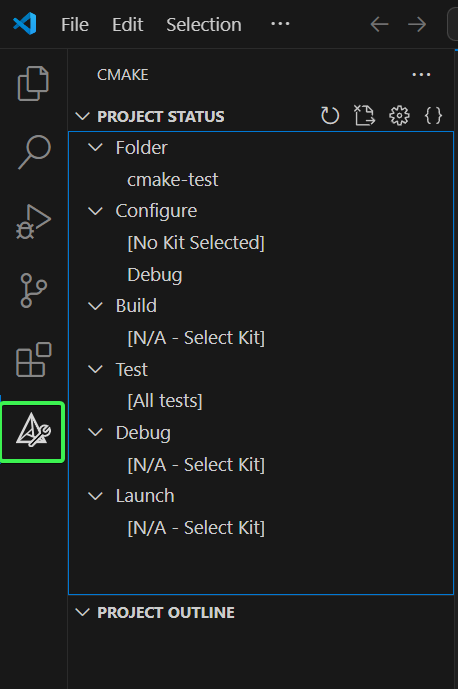This screenshot has width=458, height=689.
Task: Open the Explorer view icon
Action: pos(33,83)
